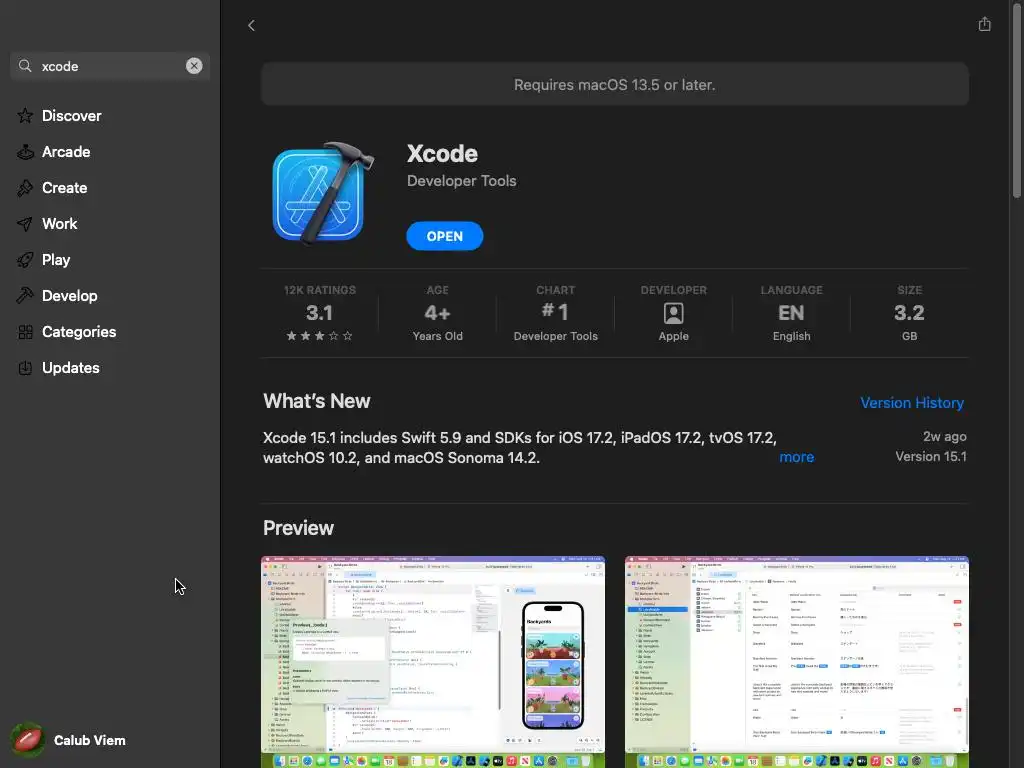Open the share icon menu
Viewport: 1024px width, 768px height.
[x=984, y=24]
